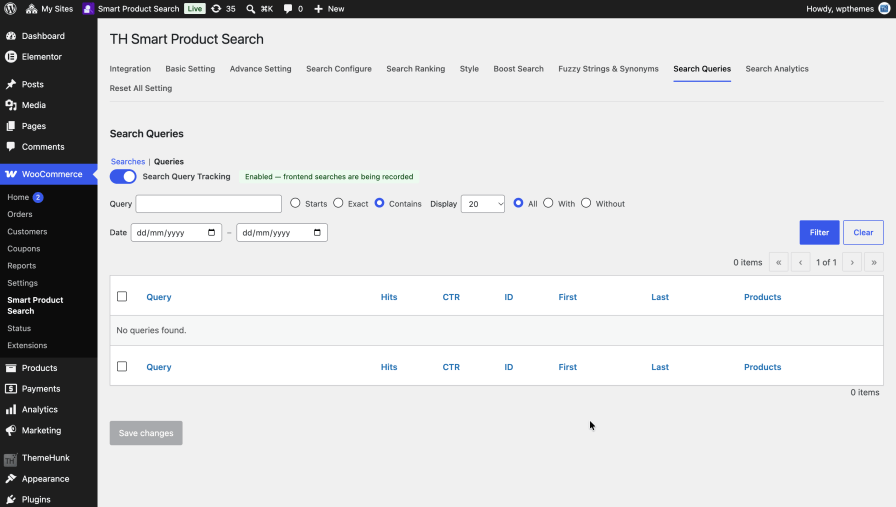Viewport: 896px width, 507px height.
Task: Go to next page of results
Action: [852, 262]
